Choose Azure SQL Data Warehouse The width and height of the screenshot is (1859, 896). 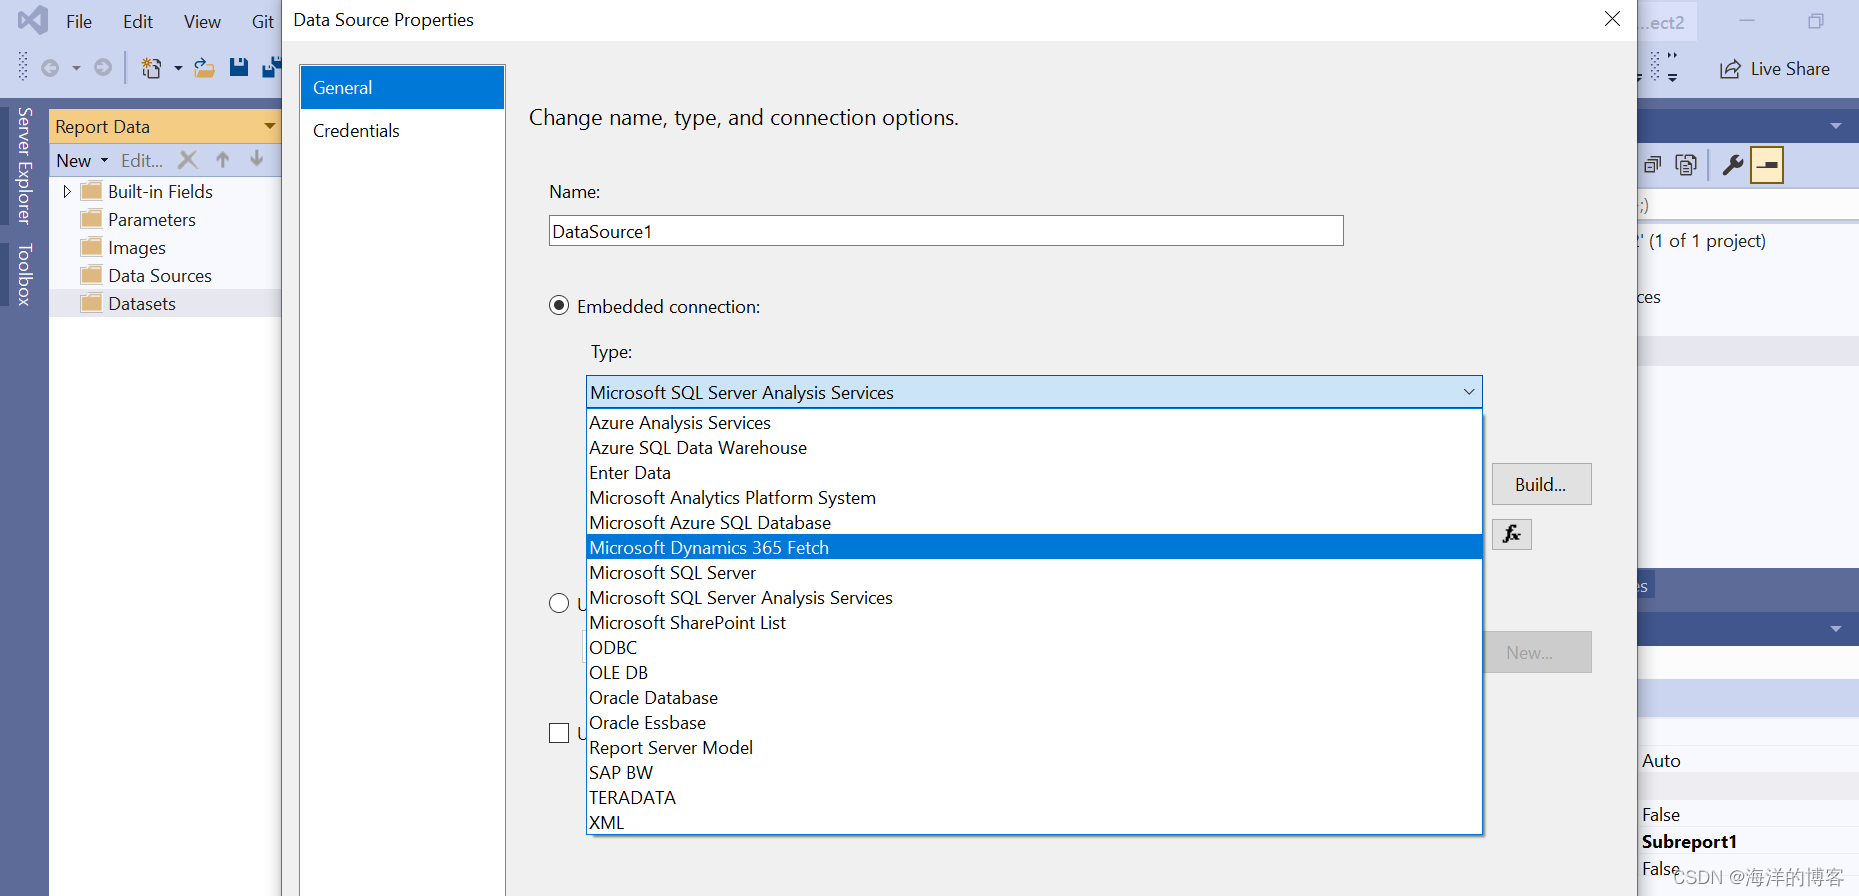pyautogui.click(x=1034, y=448)
